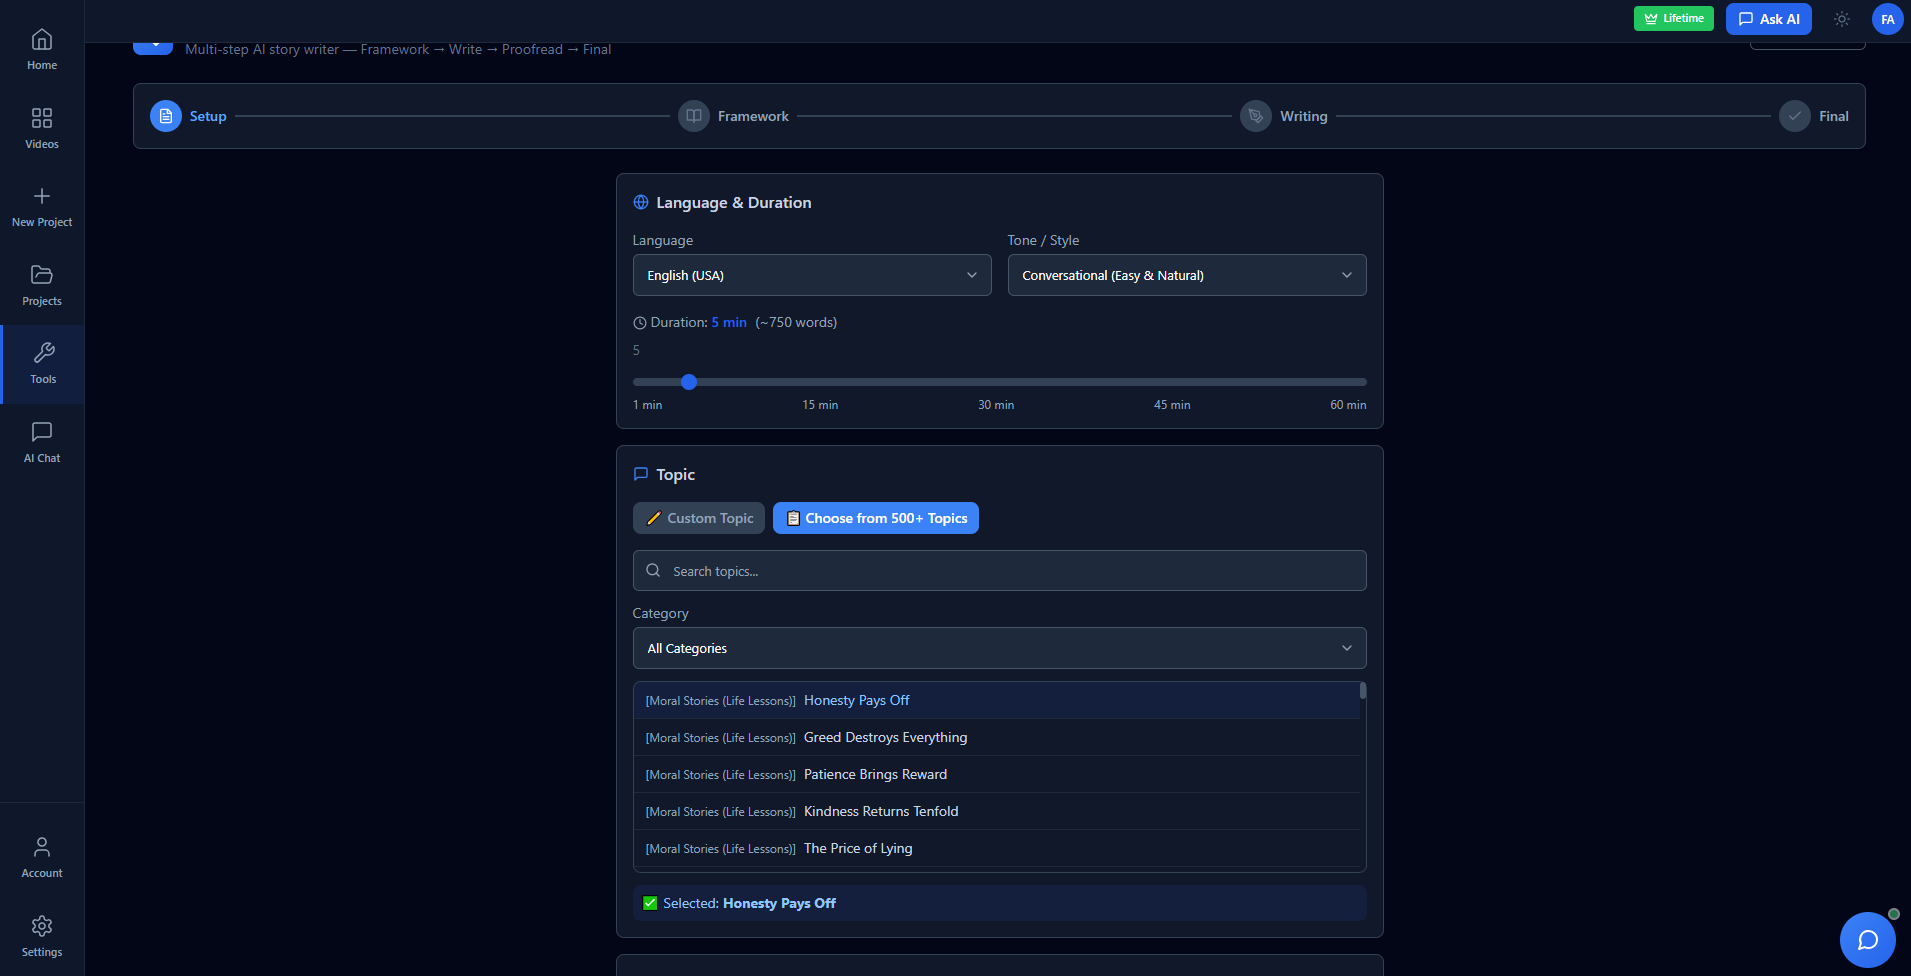Click the Ask AI button
Screen dimensions: 1911x976
point(1768,19)
